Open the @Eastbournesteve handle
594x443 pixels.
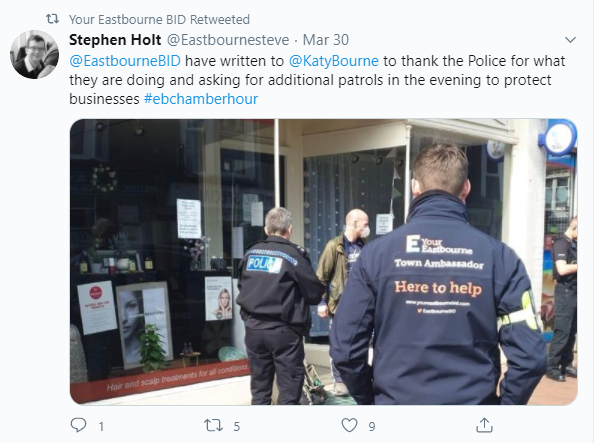228,40
